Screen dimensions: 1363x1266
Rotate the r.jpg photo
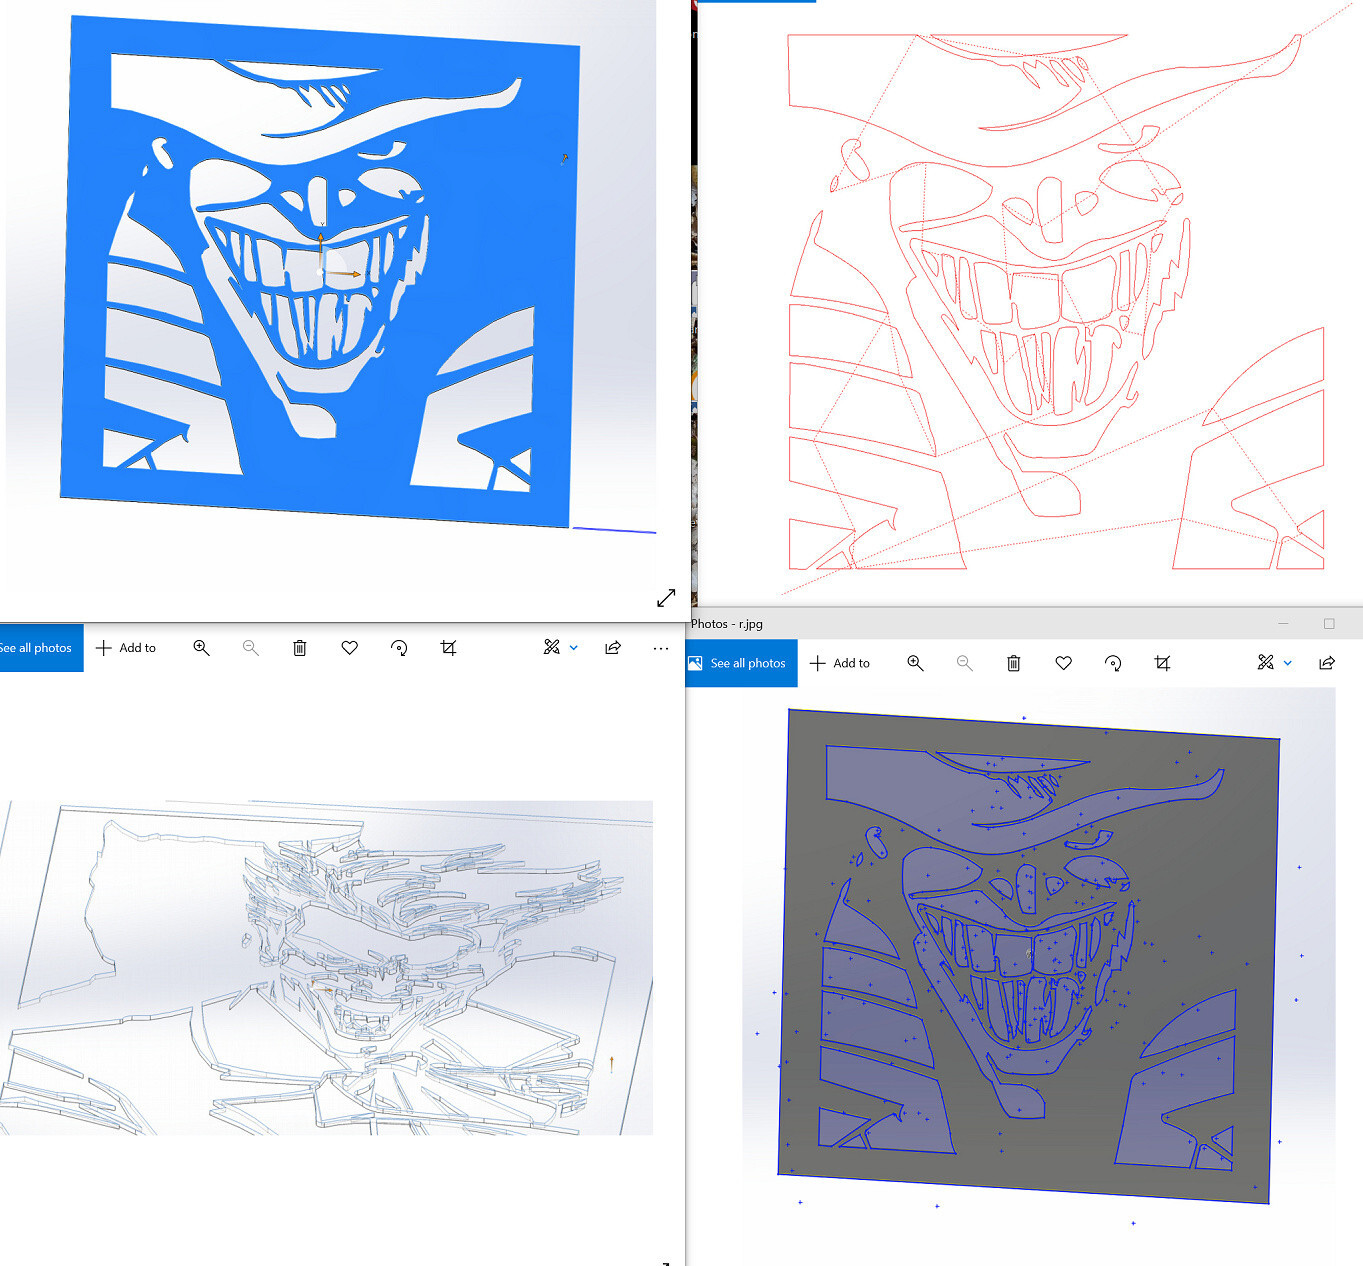click(x=1113, y=663)
